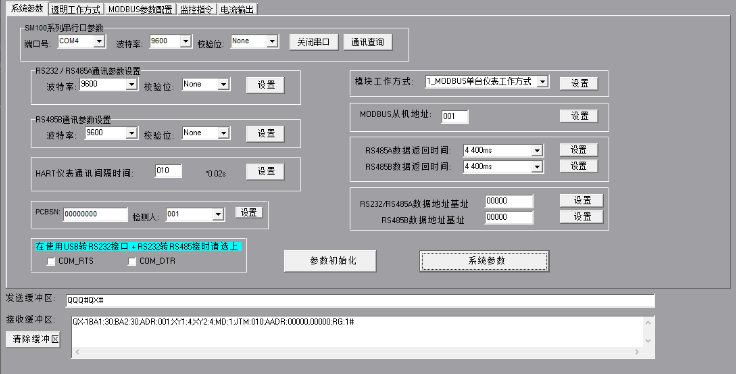Click the RS232/RS485A数据地址基址 input field

point(509,201)
